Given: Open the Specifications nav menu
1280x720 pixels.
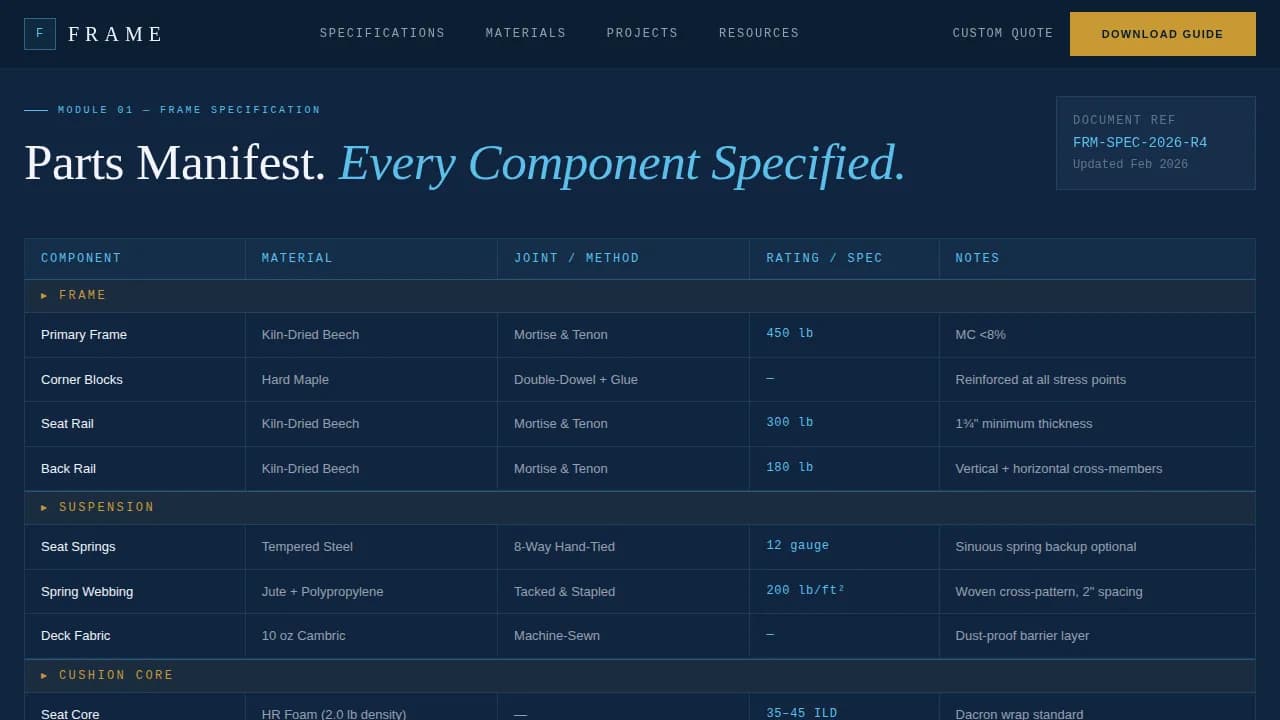Looking at the screenshot, I should tap(382, 33).
